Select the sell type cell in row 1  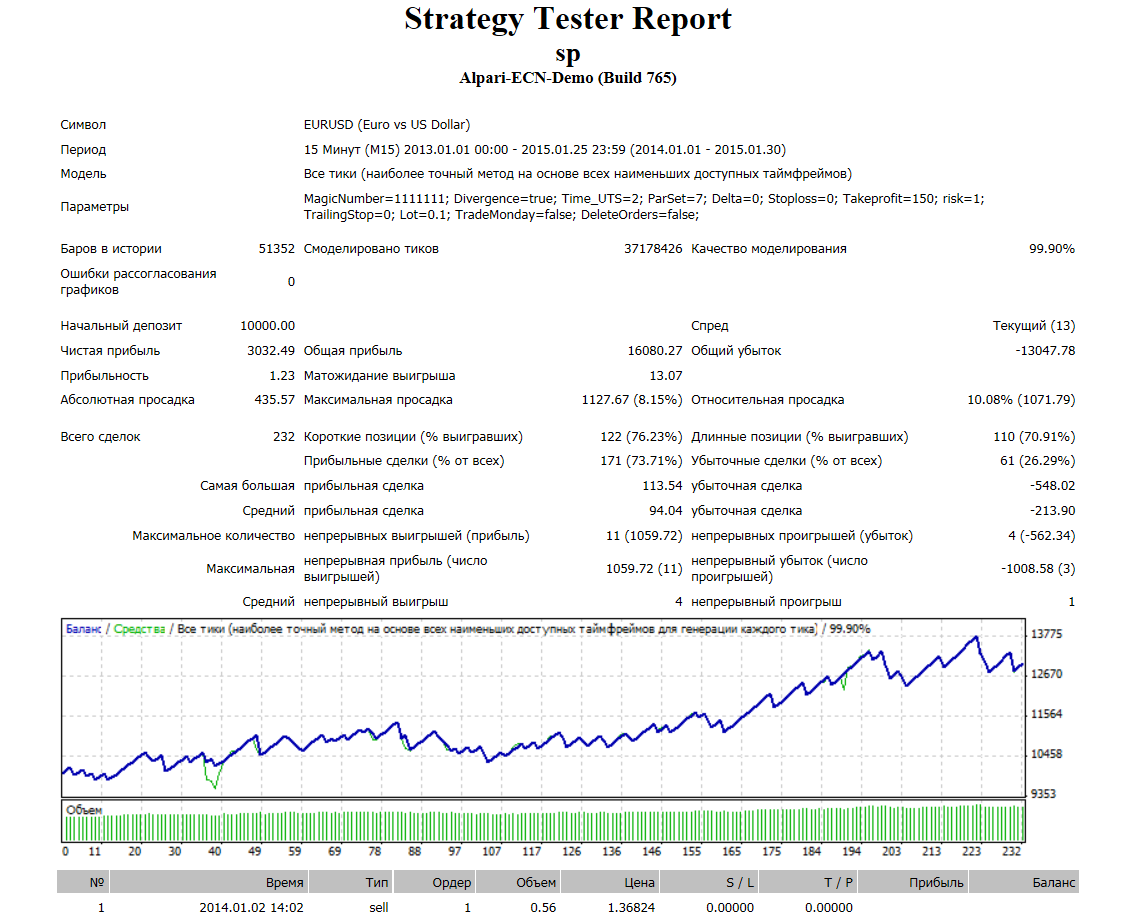point(379,908)
